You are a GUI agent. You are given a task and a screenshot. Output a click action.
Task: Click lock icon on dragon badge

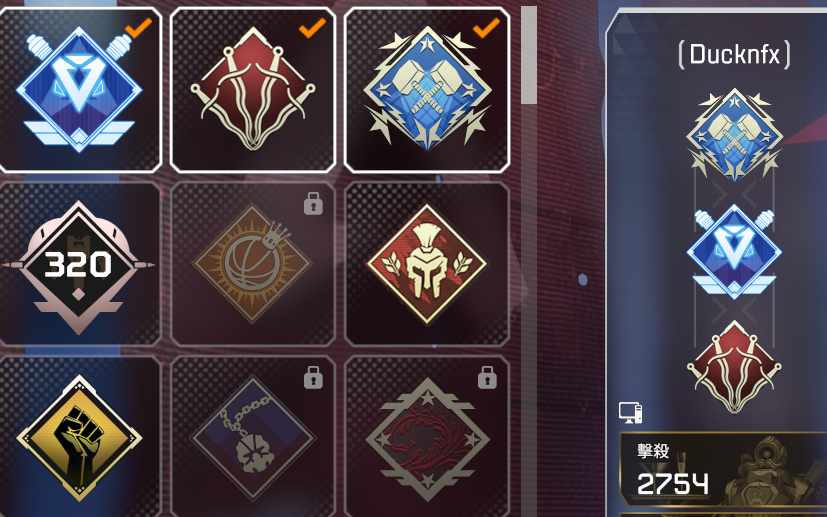[487, 378]
